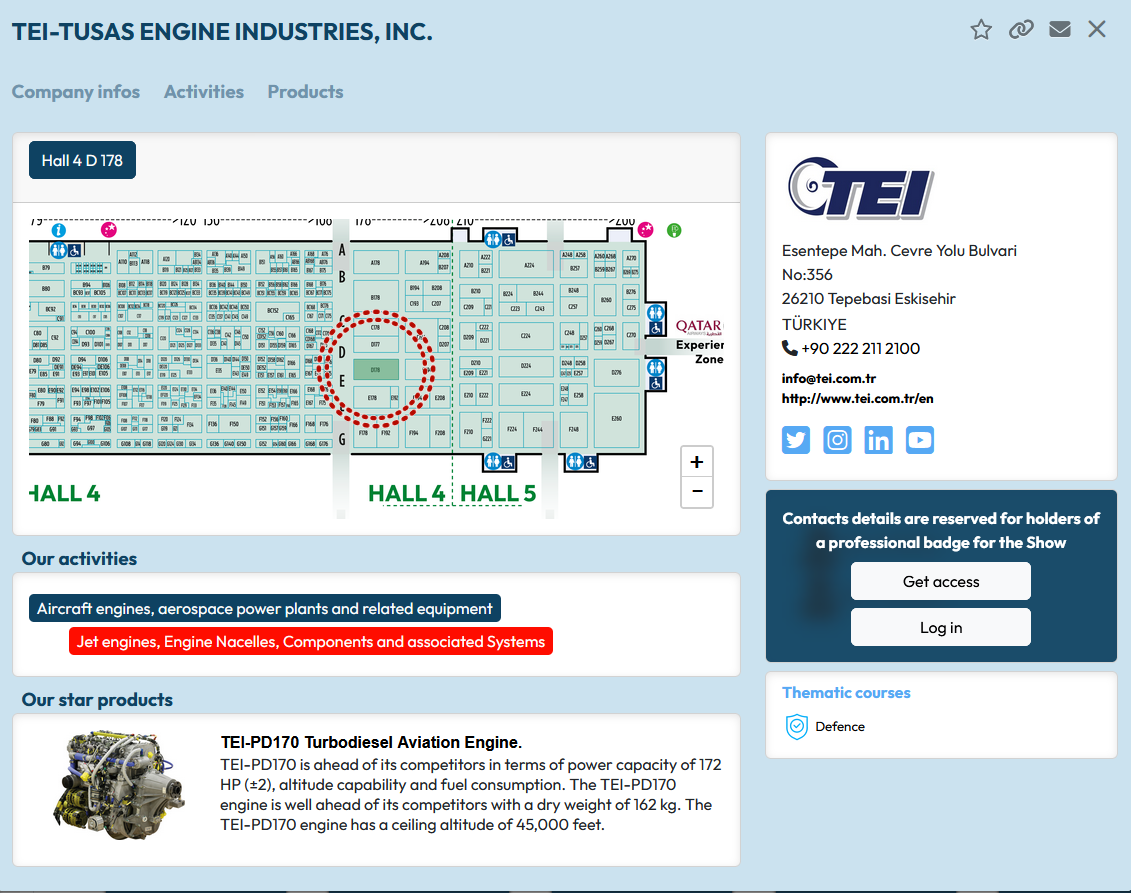Click the TEI company logo
1131x893 pixels.
(x=861, y=188)
